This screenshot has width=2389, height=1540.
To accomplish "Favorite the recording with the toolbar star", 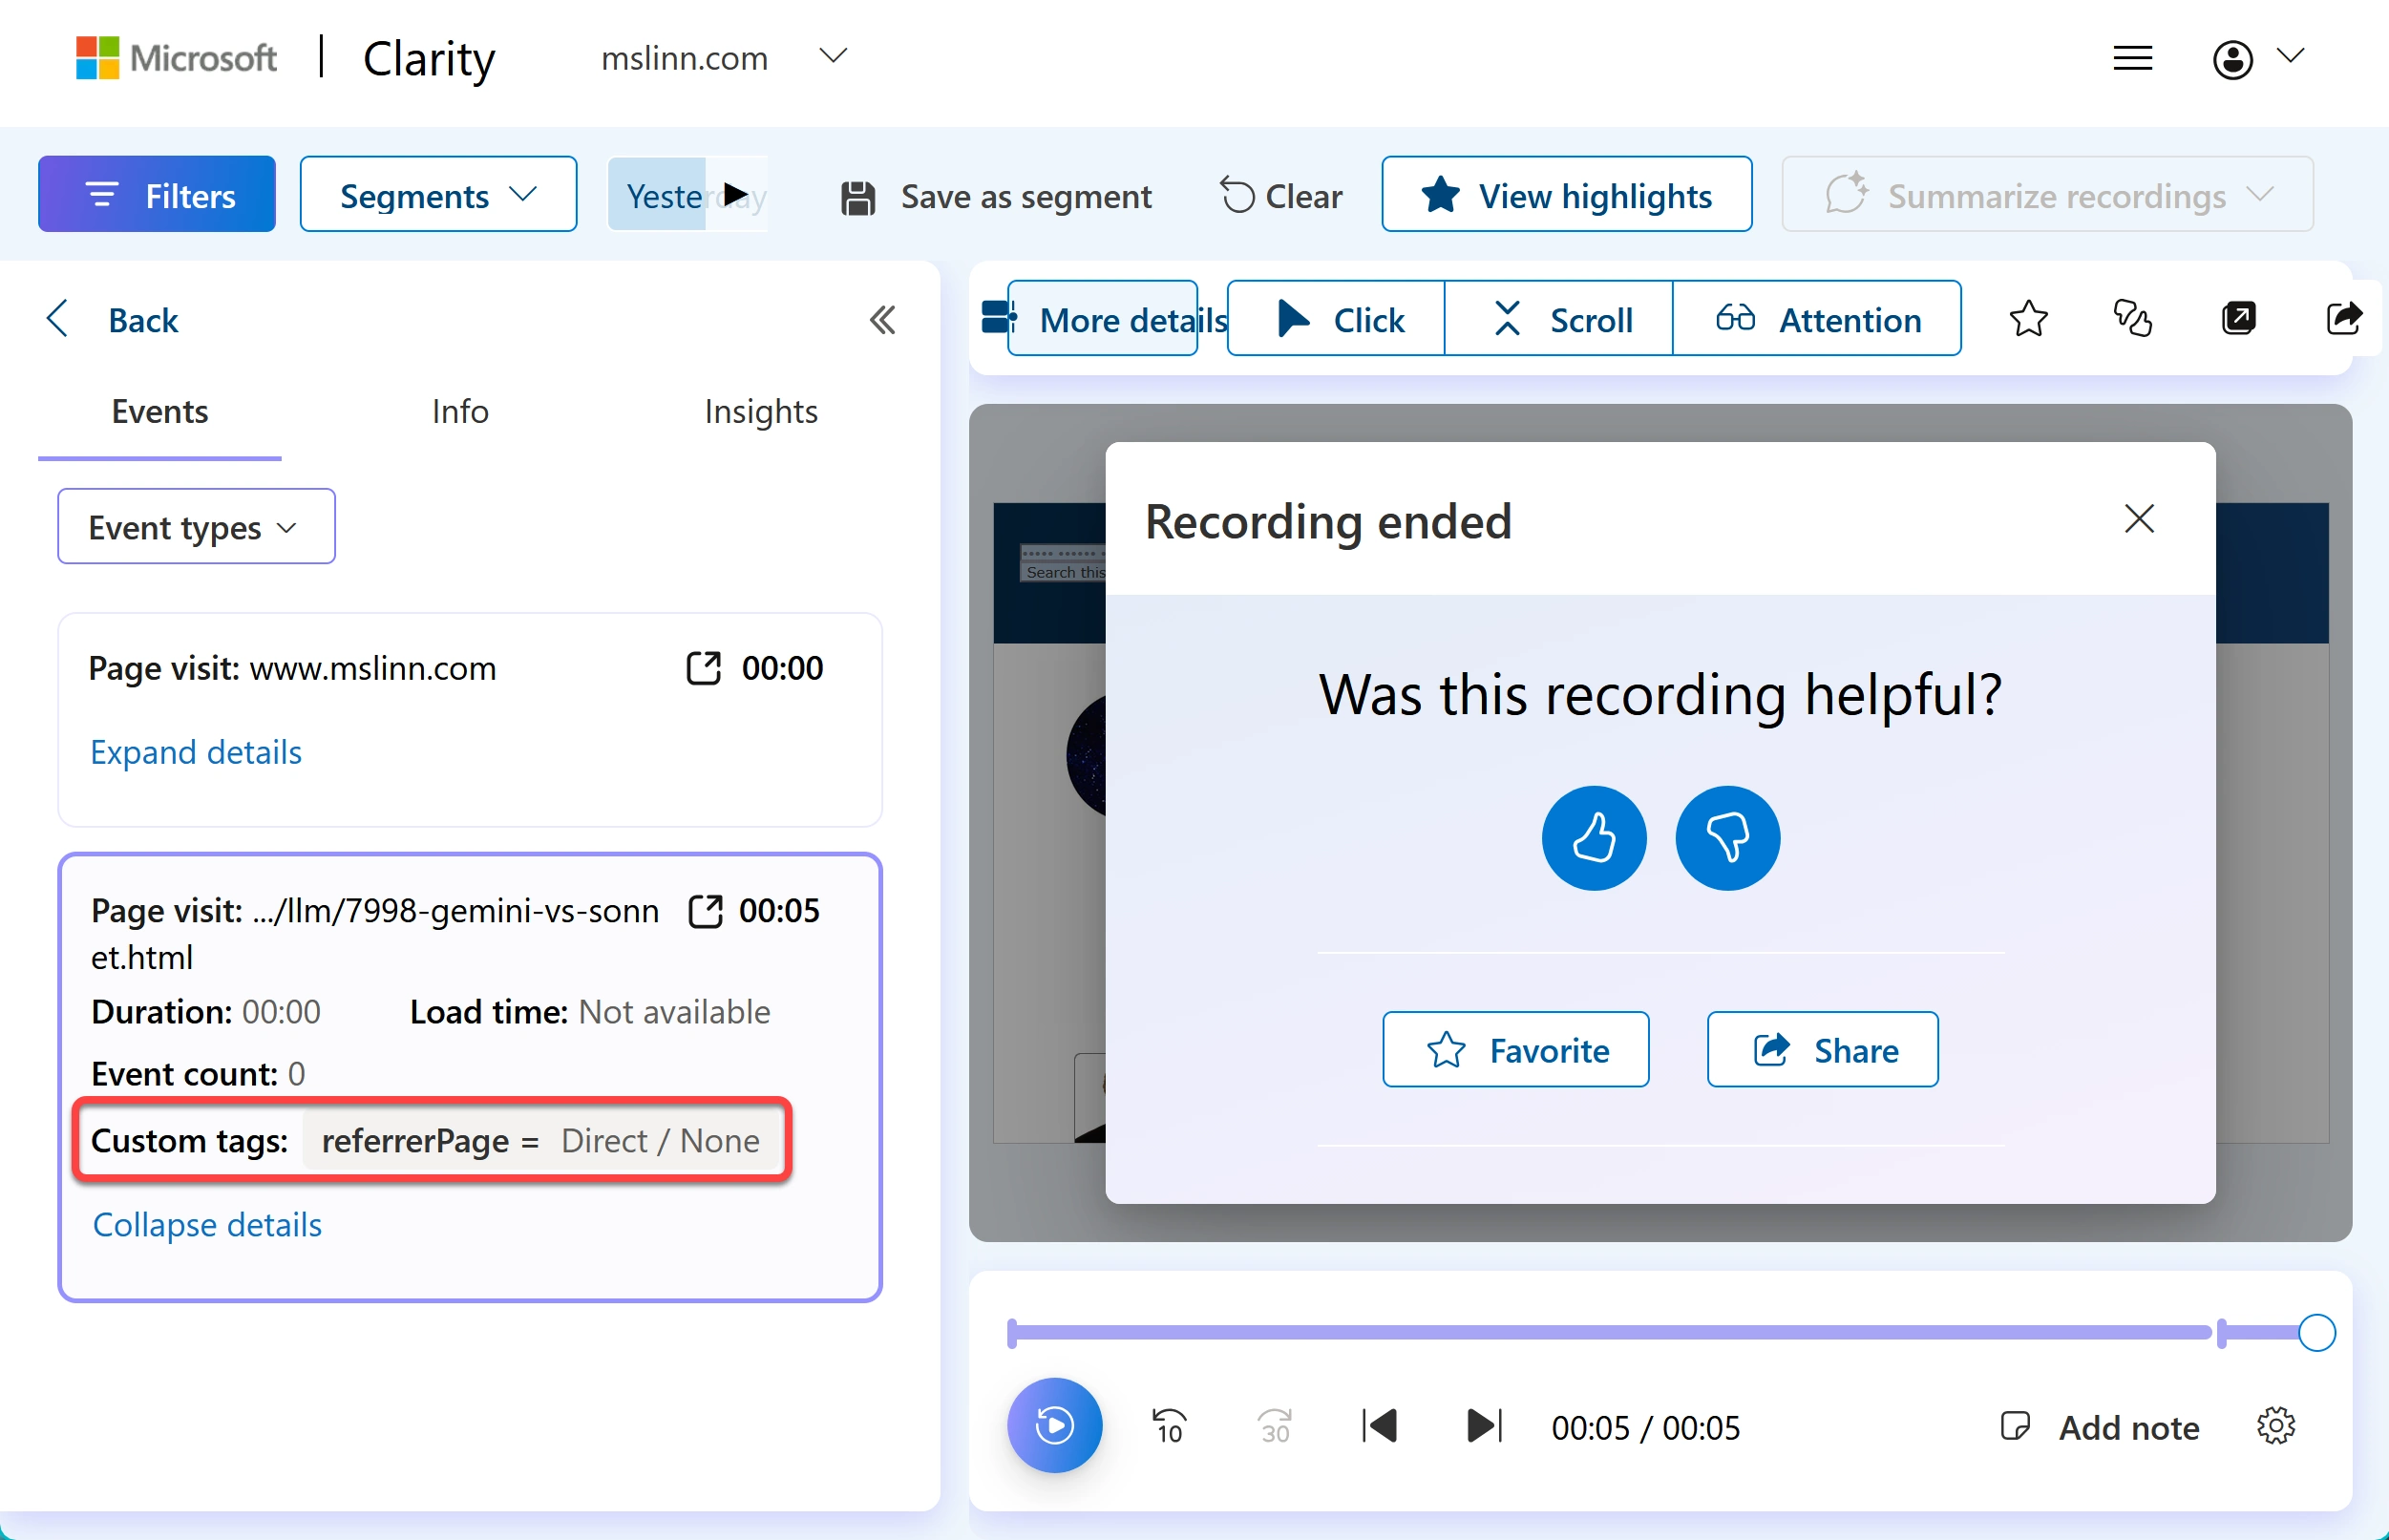I will coord(2028,319).
